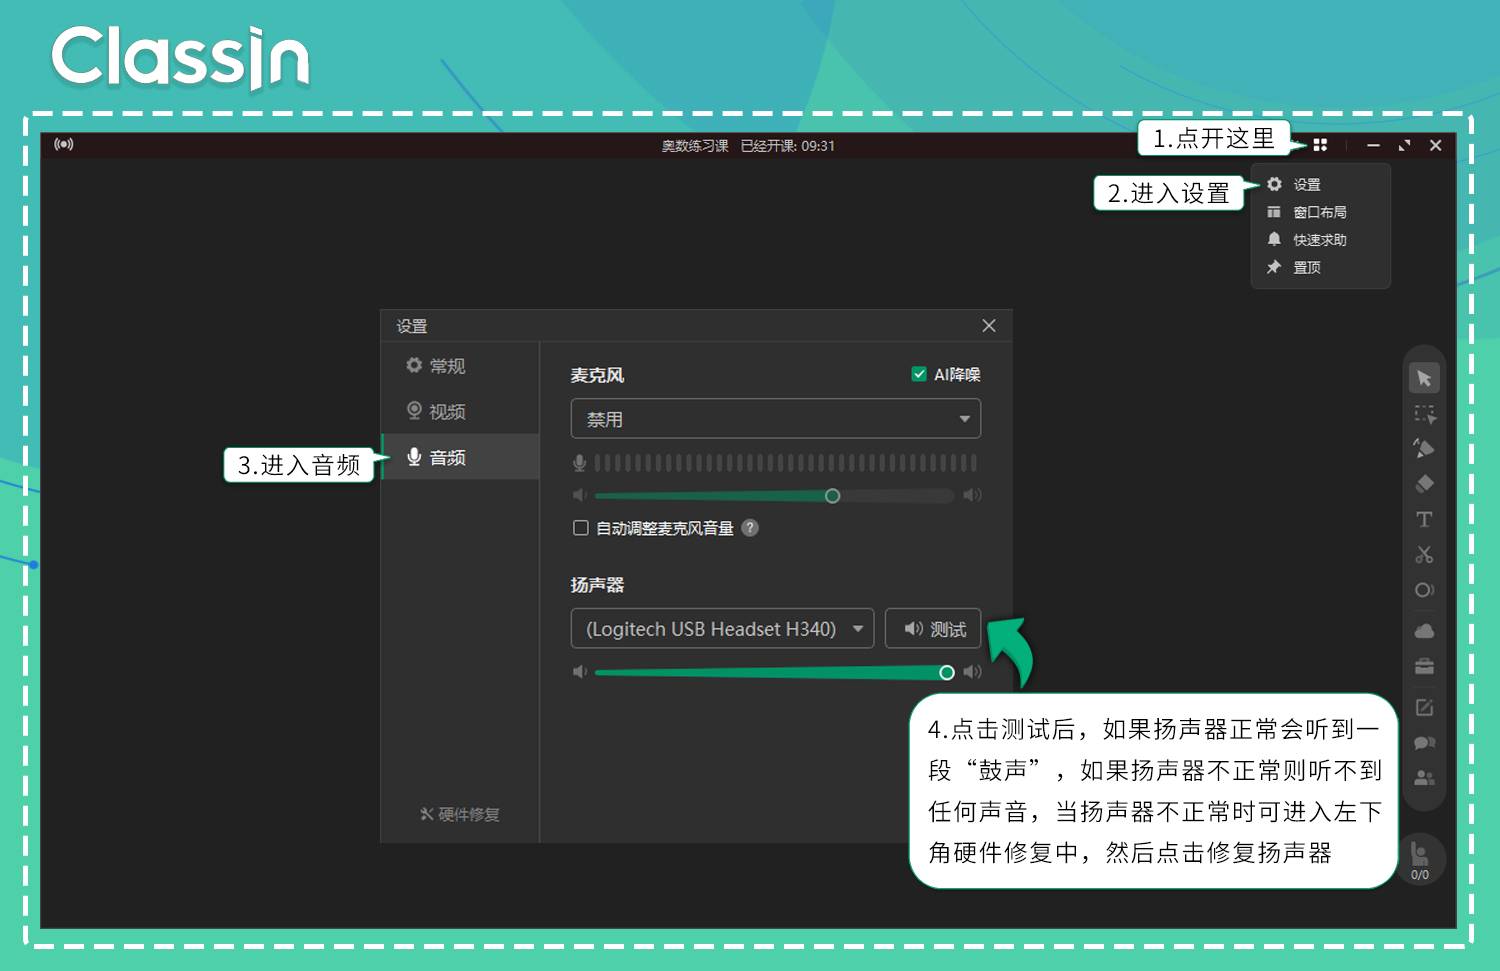Choose the eraser tool
This screenshot has width=1500, height=971.
tap(1424, 484)
